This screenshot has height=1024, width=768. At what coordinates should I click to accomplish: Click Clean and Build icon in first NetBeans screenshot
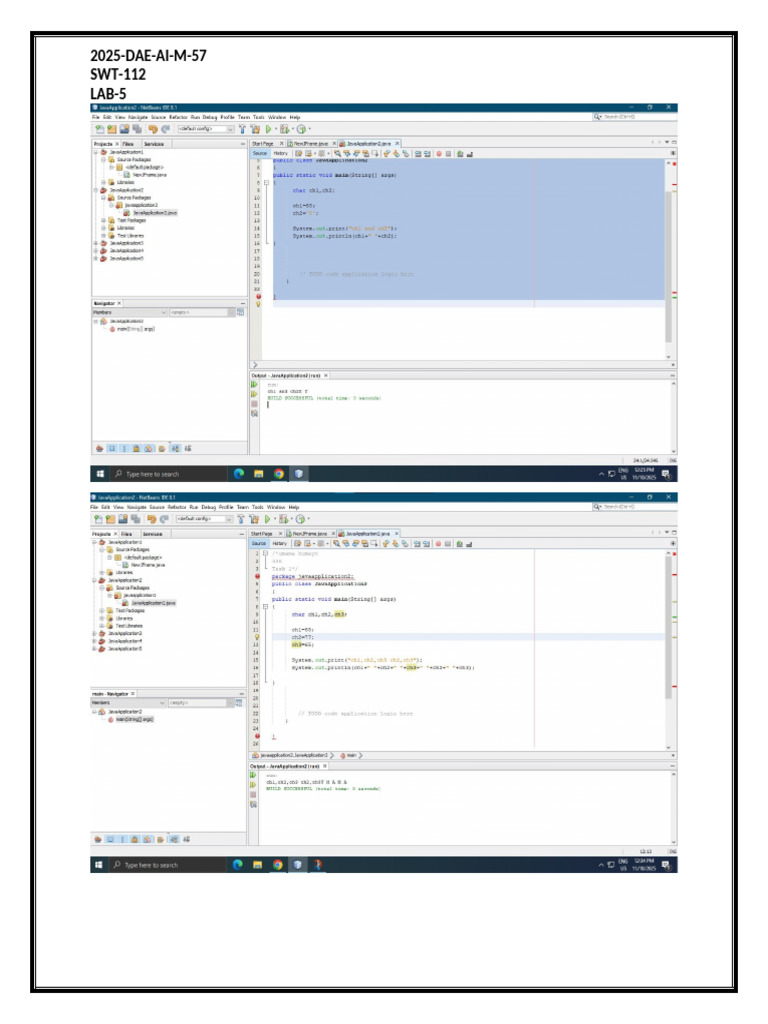tap(255, 129)
